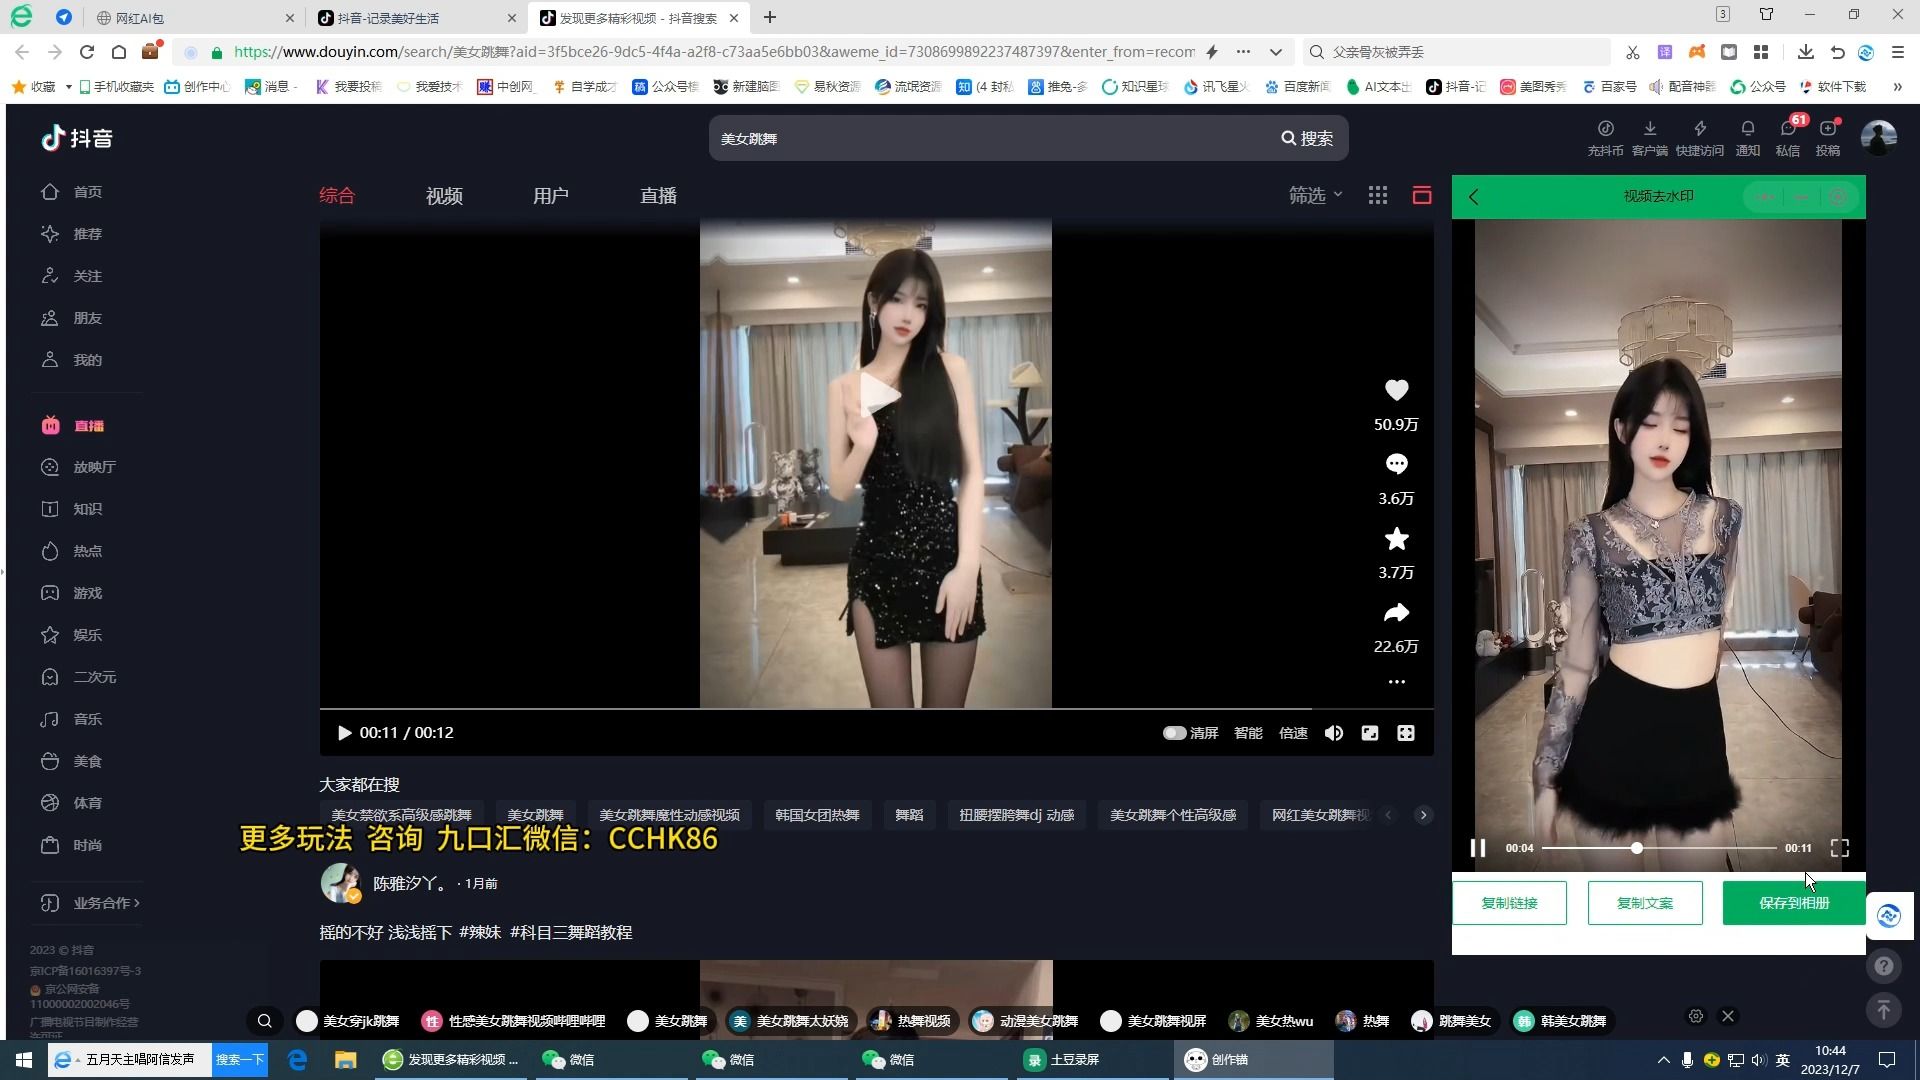
Task: Open 土豆录屏 in the taskbar
Action: click(x=1090, y=1060)
